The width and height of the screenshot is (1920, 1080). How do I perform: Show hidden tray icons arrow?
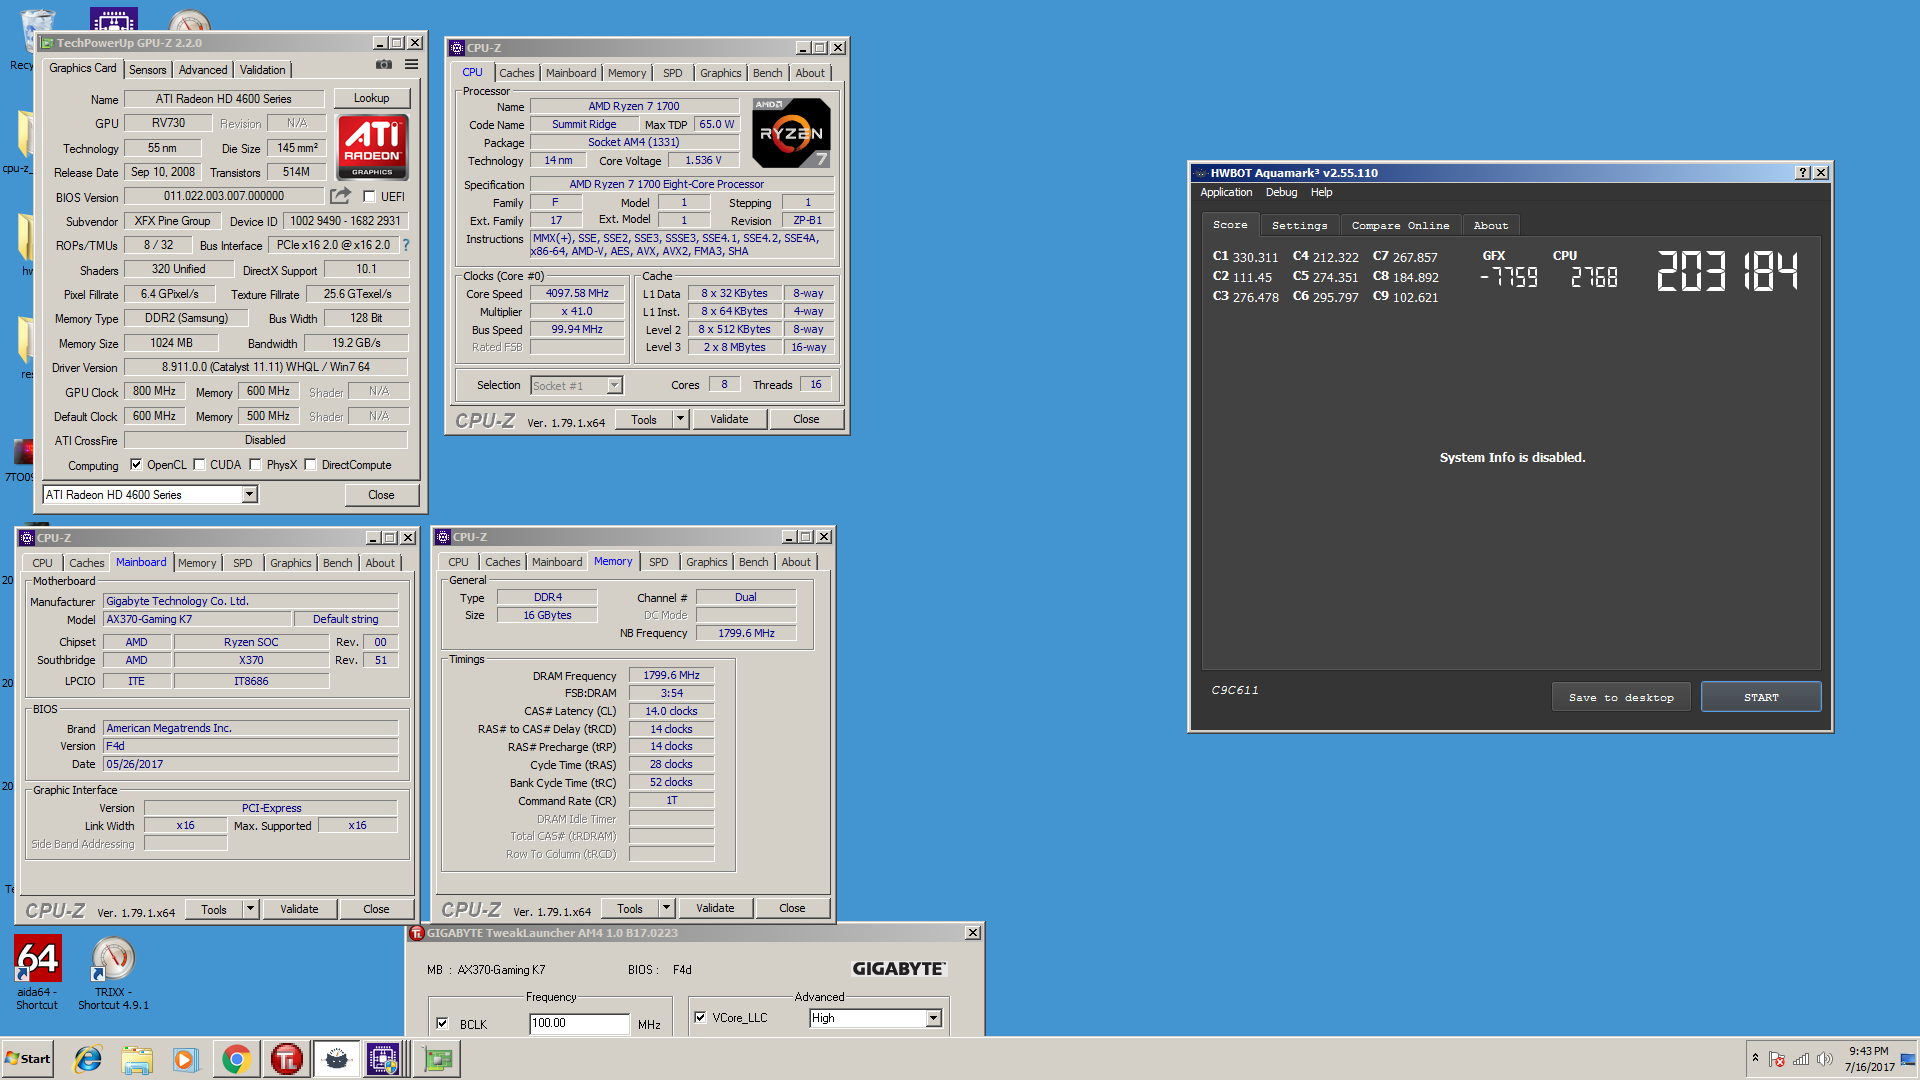1755,1058
